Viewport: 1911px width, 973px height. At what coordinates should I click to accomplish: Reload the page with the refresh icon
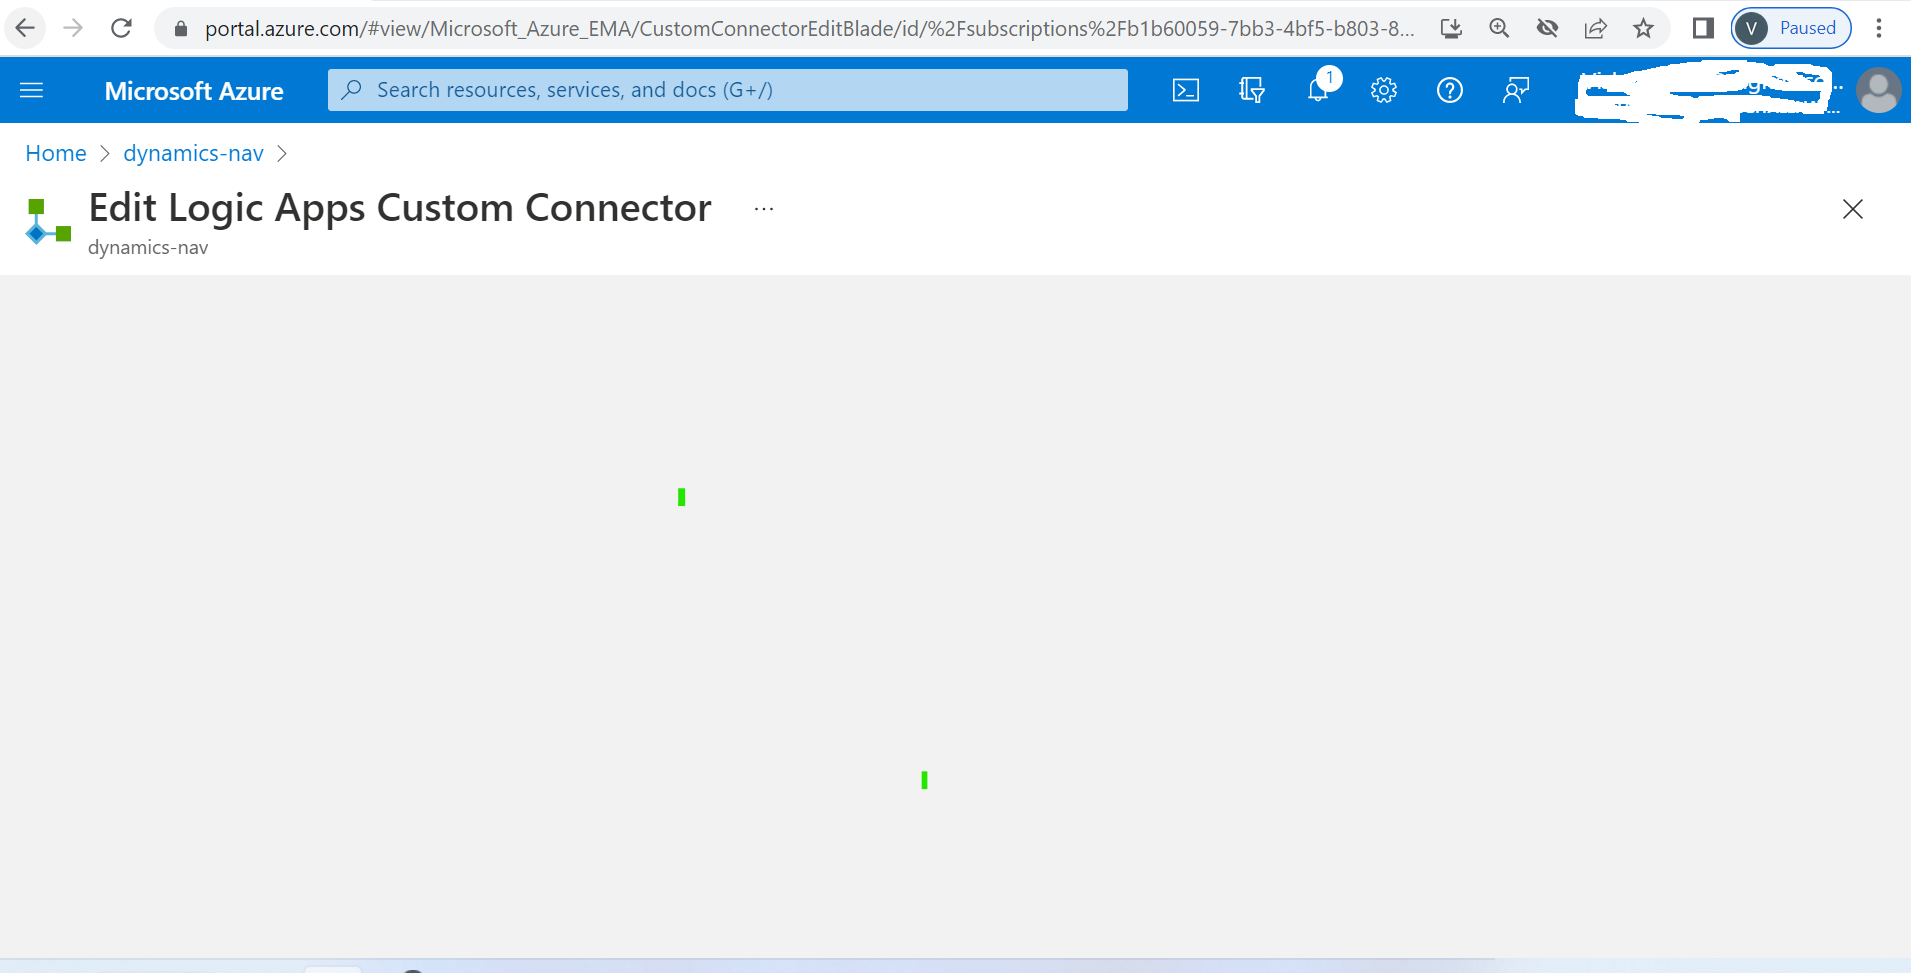121,28
